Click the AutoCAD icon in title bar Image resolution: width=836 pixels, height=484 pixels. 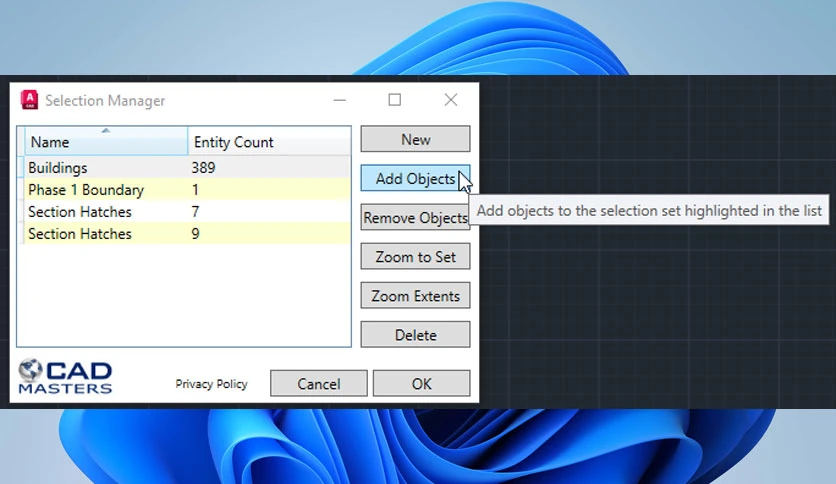point(29,100)
